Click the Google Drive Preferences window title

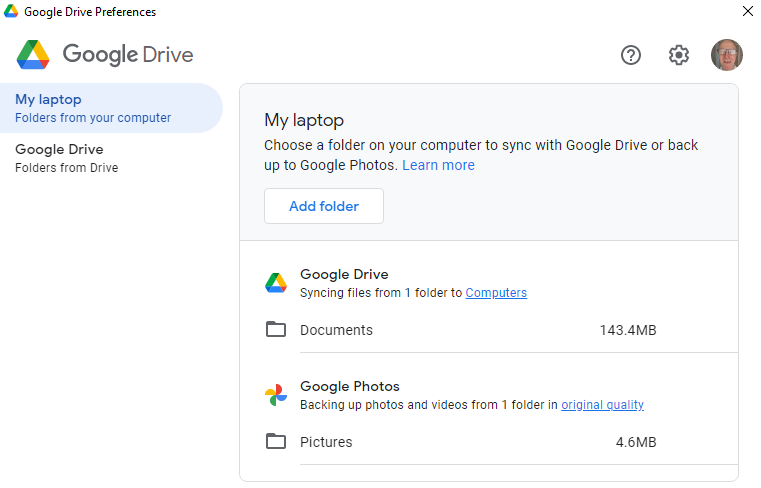pyautogui.click(x=90, y=12)
